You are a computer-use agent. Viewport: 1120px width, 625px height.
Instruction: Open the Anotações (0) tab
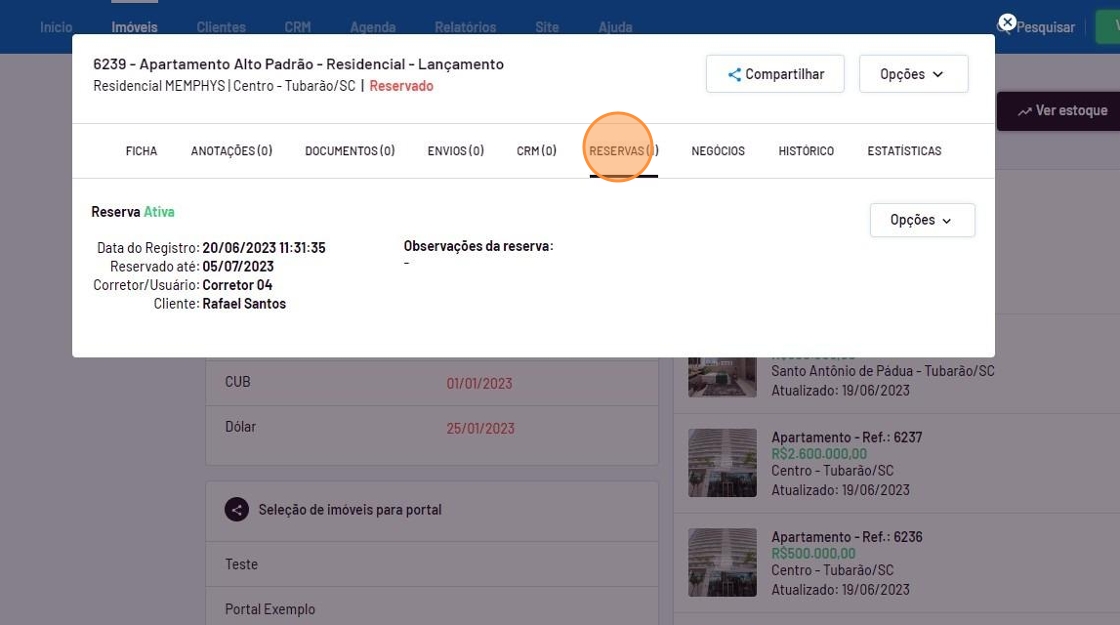[231, 151]
